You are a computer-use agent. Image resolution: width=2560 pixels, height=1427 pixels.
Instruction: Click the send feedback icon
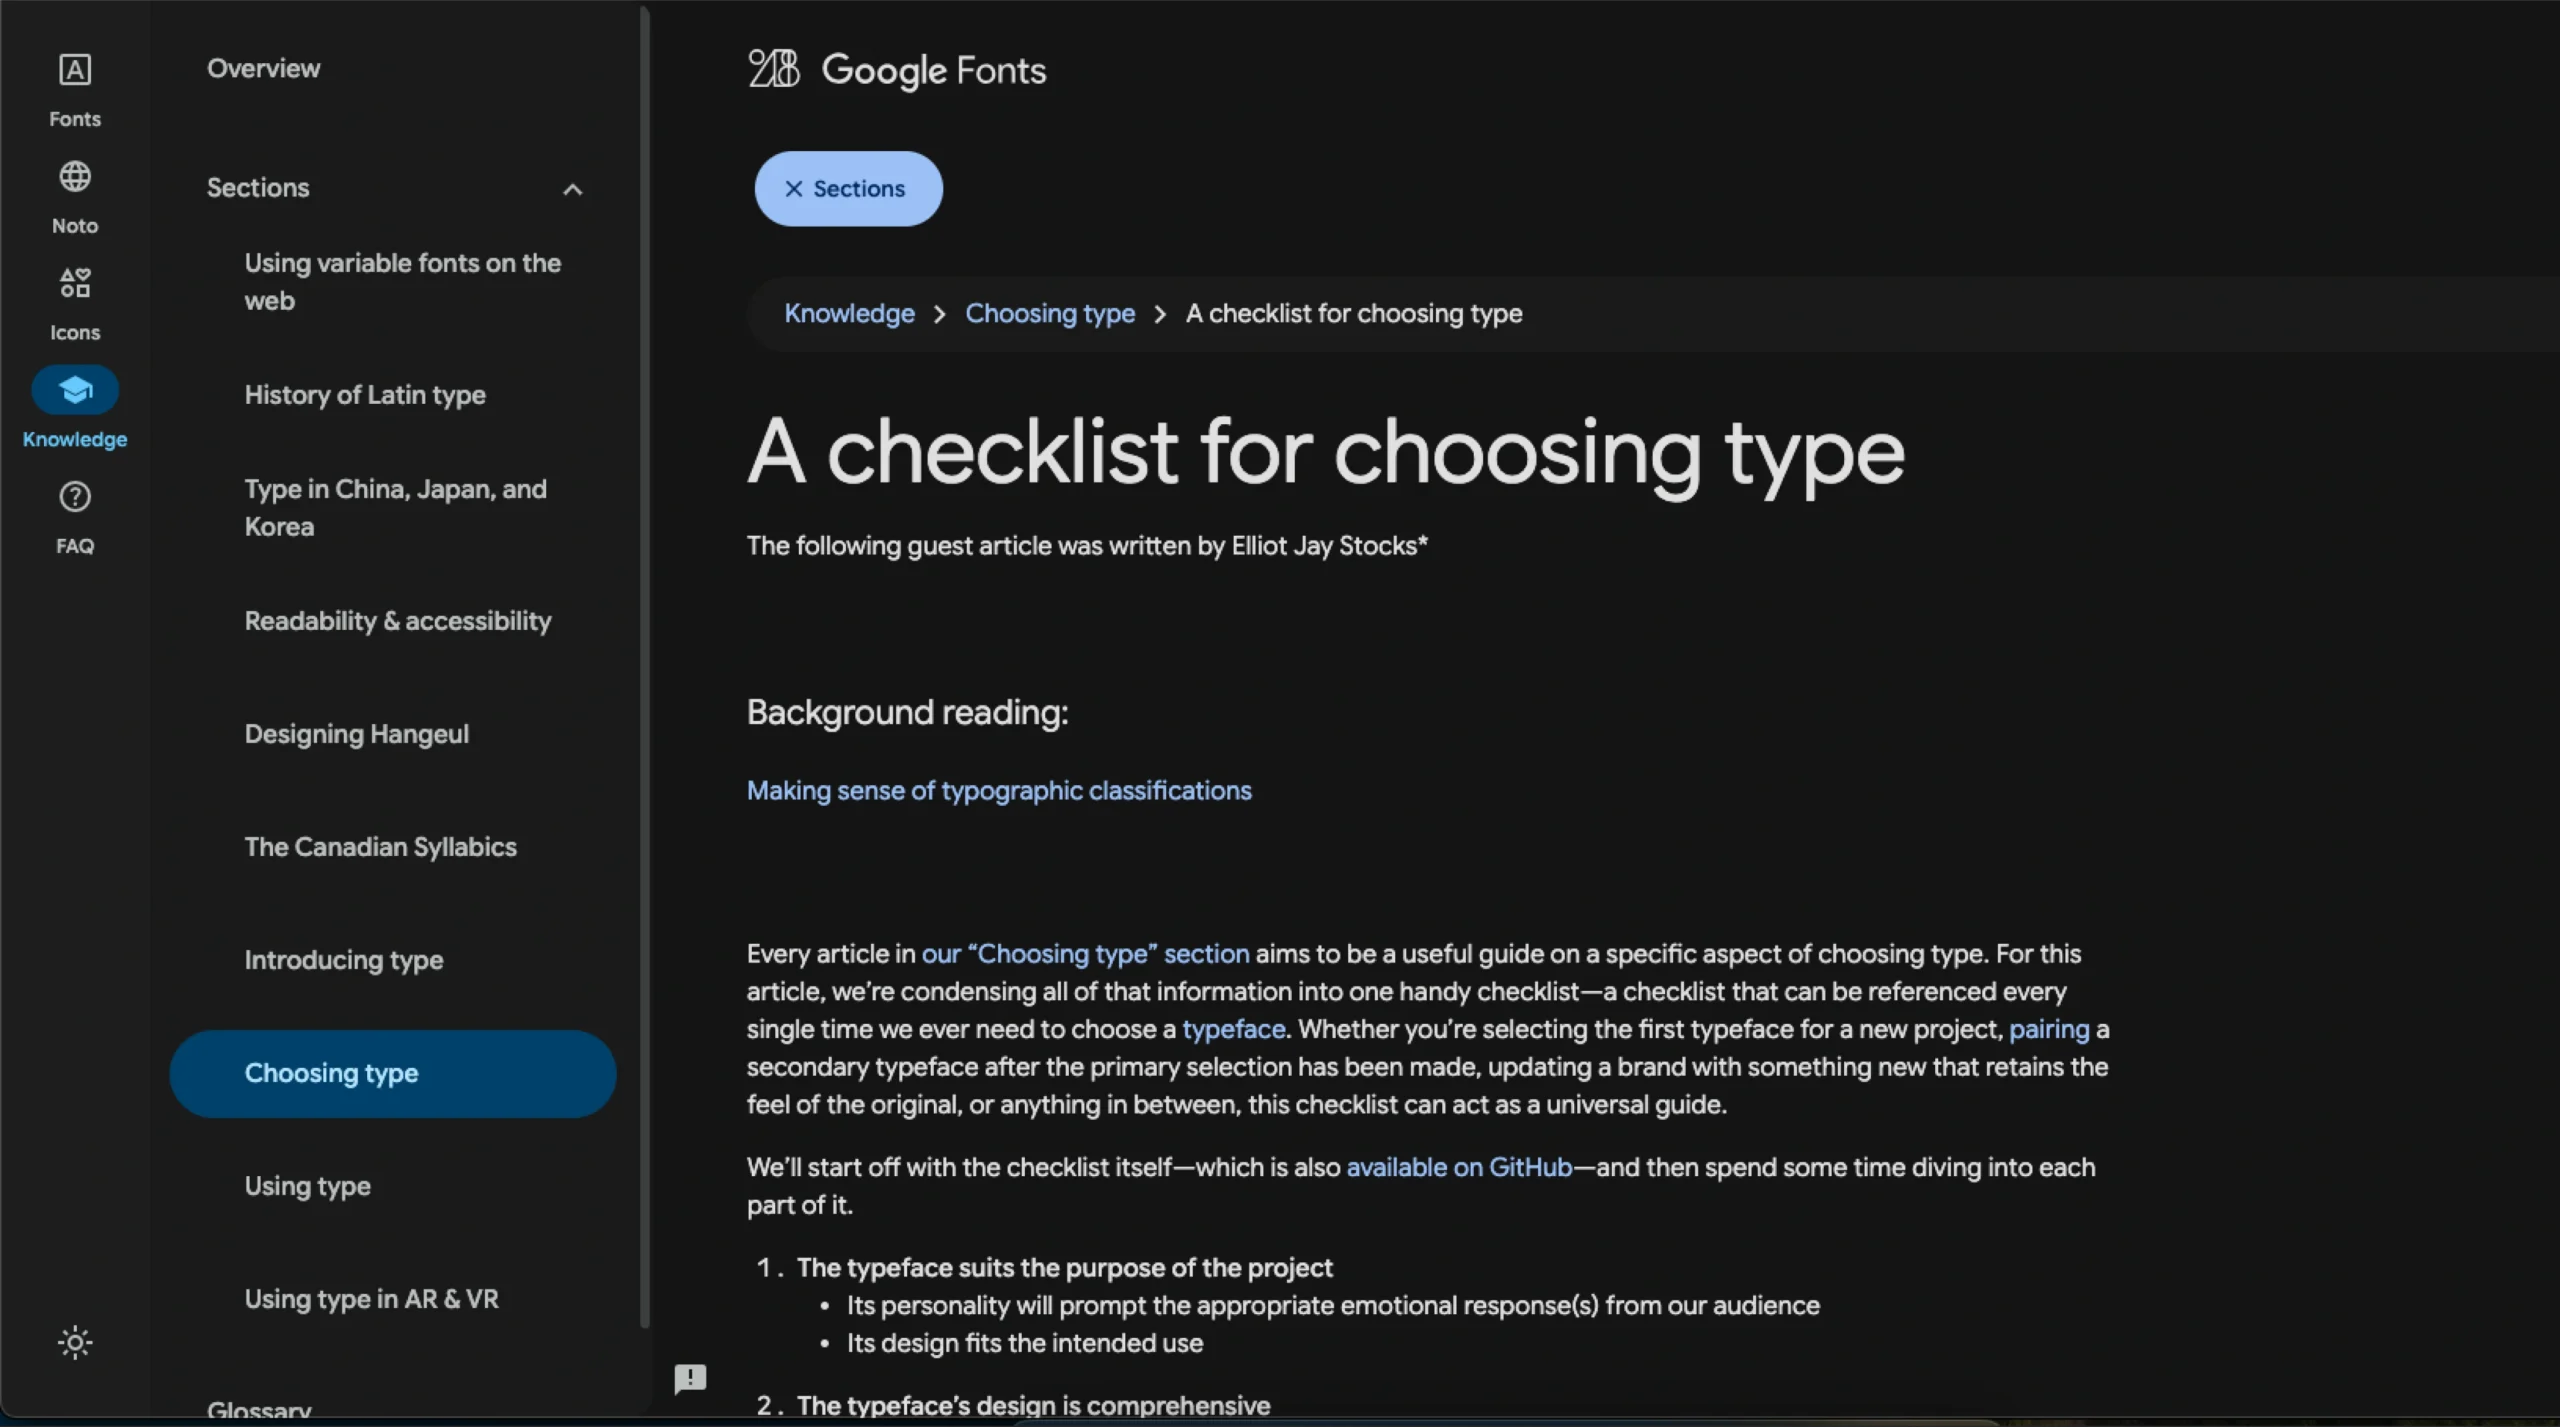pos(690,1379)
